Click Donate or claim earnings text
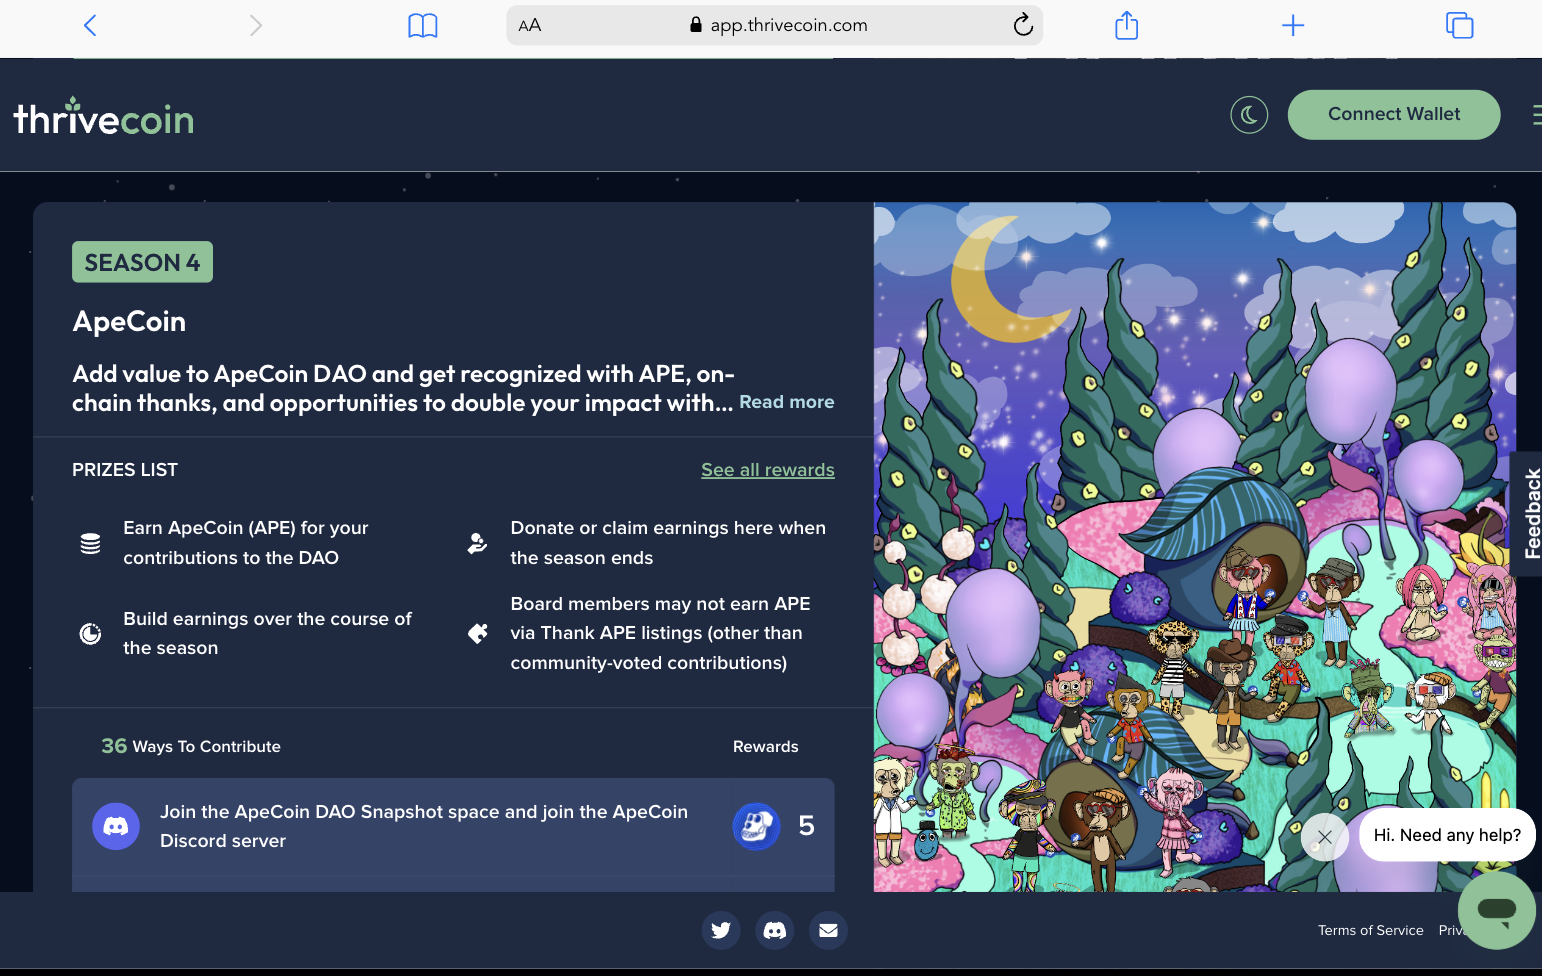This screenshot has height=976, width=1542. click(x=668, y=543)
